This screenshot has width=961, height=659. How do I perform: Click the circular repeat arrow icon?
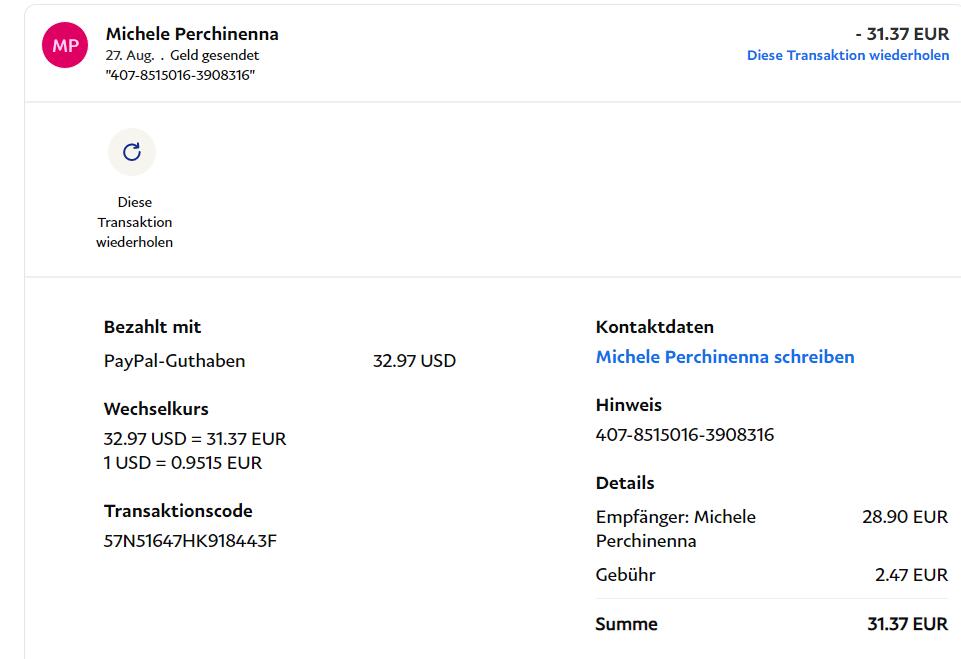coord(132,152)
